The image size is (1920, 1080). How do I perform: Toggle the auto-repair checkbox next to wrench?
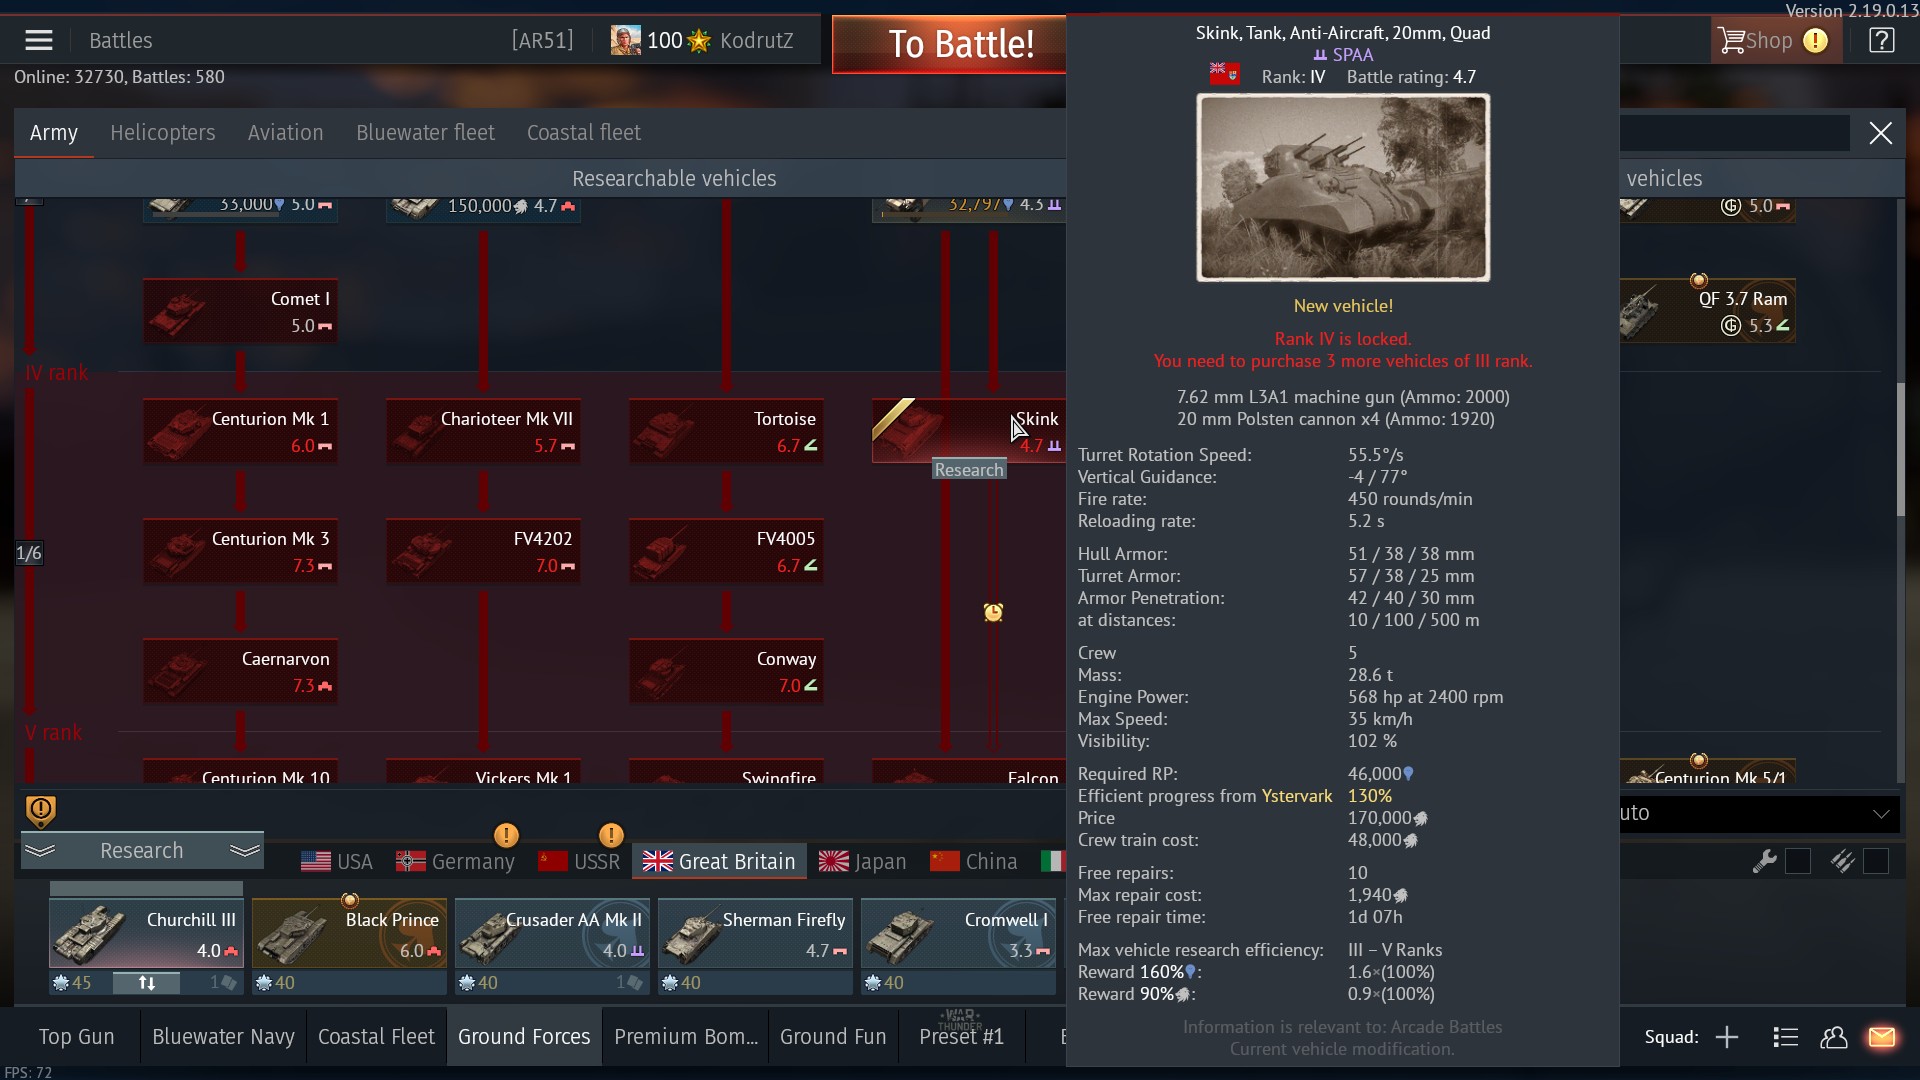1797,861
